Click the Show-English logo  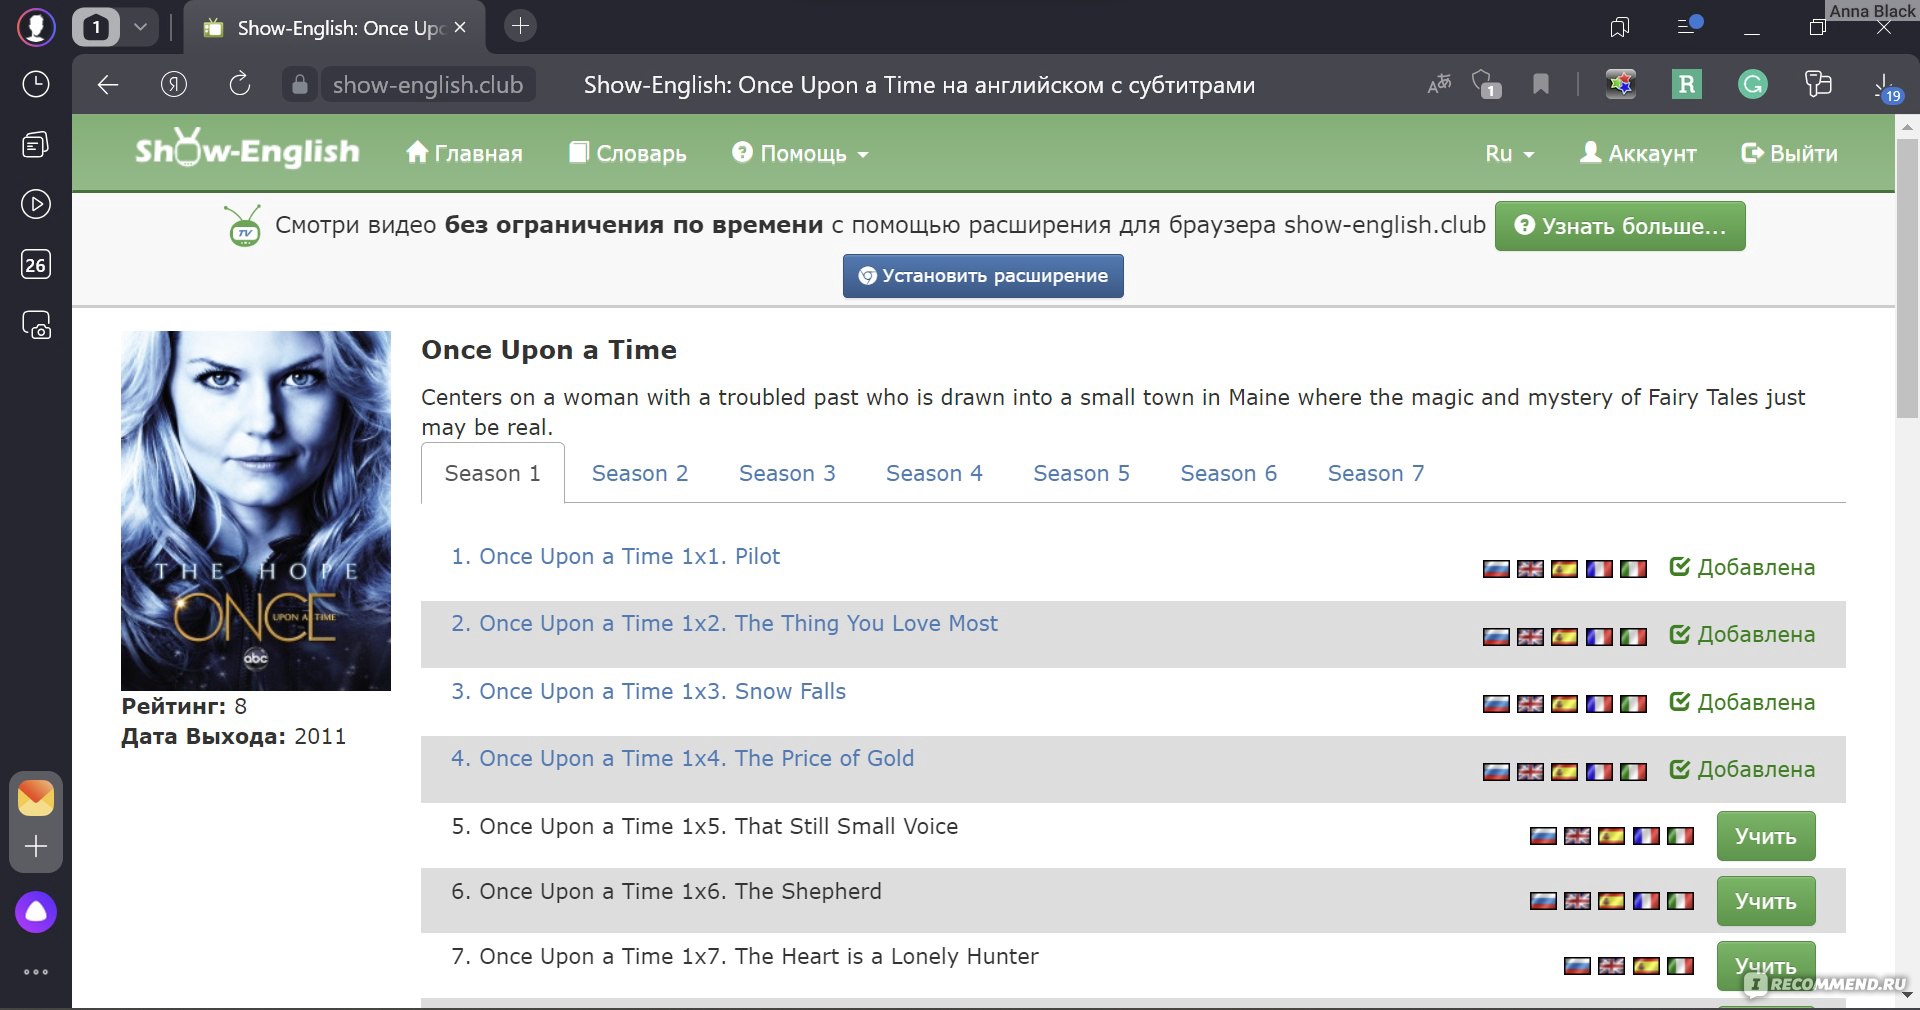tap(247, 149)
